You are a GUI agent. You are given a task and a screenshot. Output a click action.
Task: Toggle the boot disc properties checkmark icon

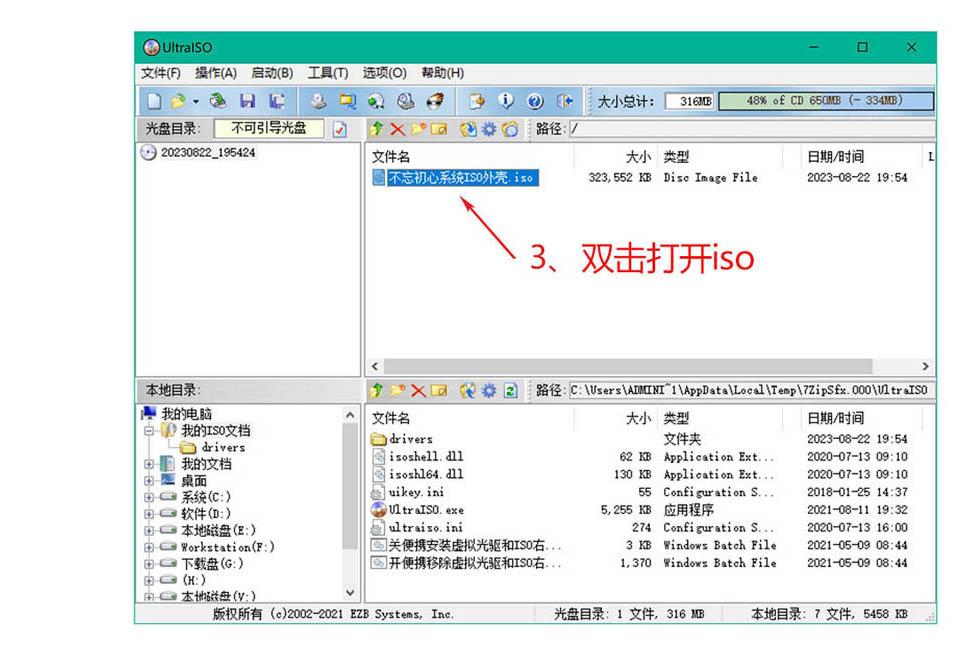pos(339,129)
